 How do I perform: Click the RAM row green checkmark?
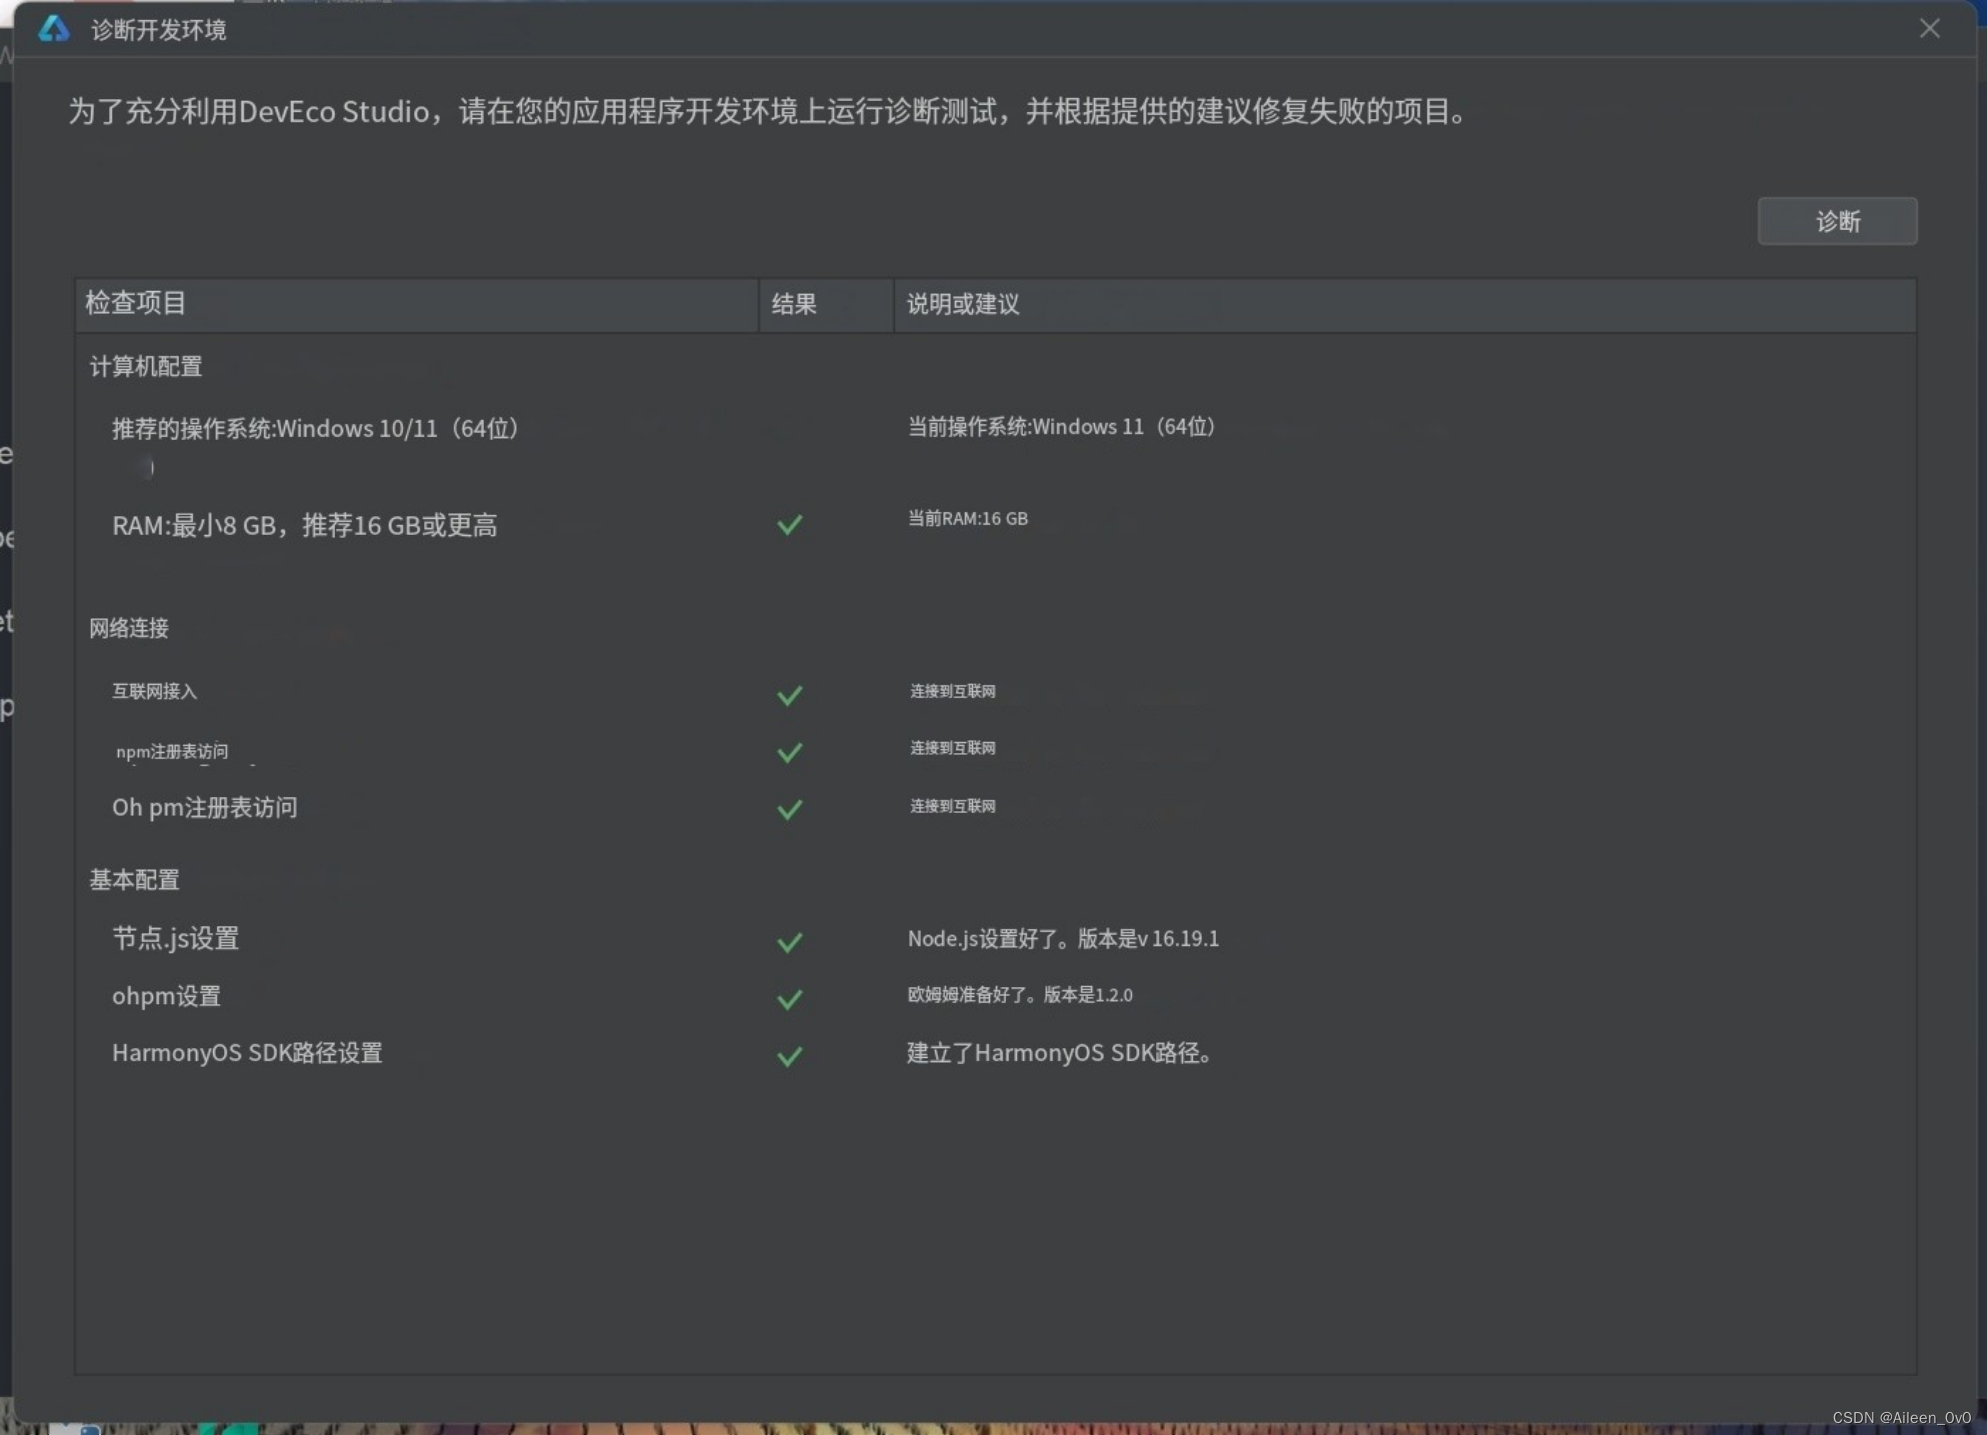click(789, 524)
